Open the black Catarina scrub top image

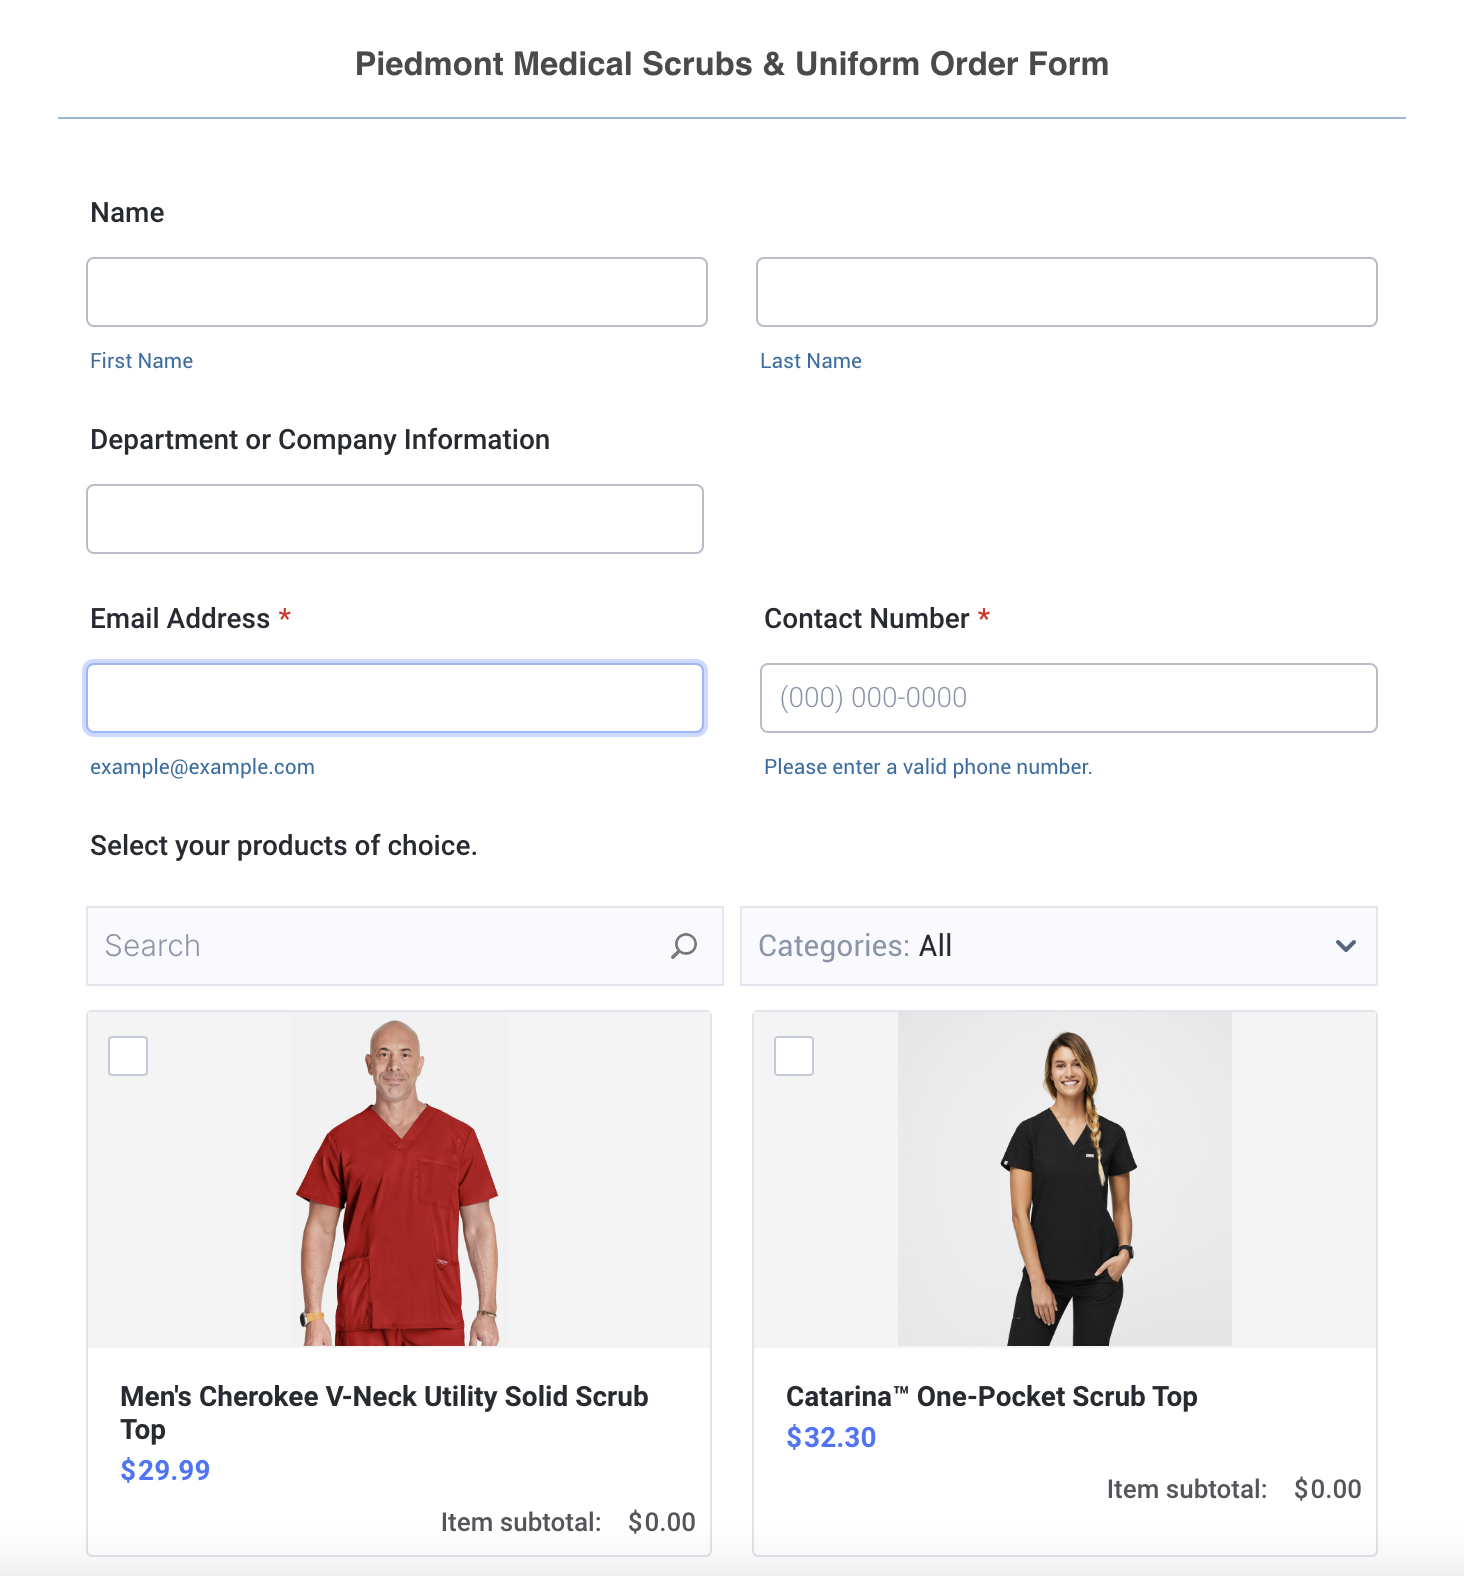point(1065,1179)
